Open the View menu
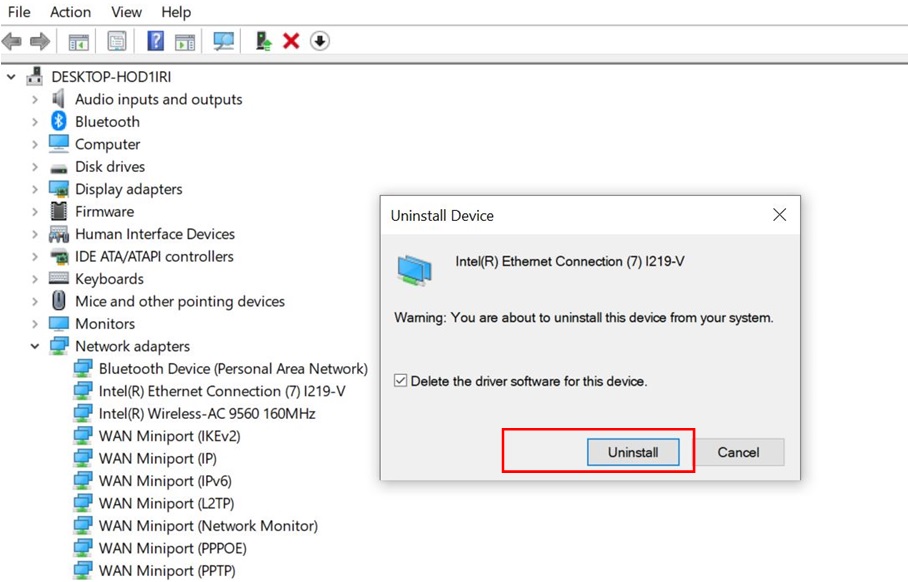 tap(126, 12)
